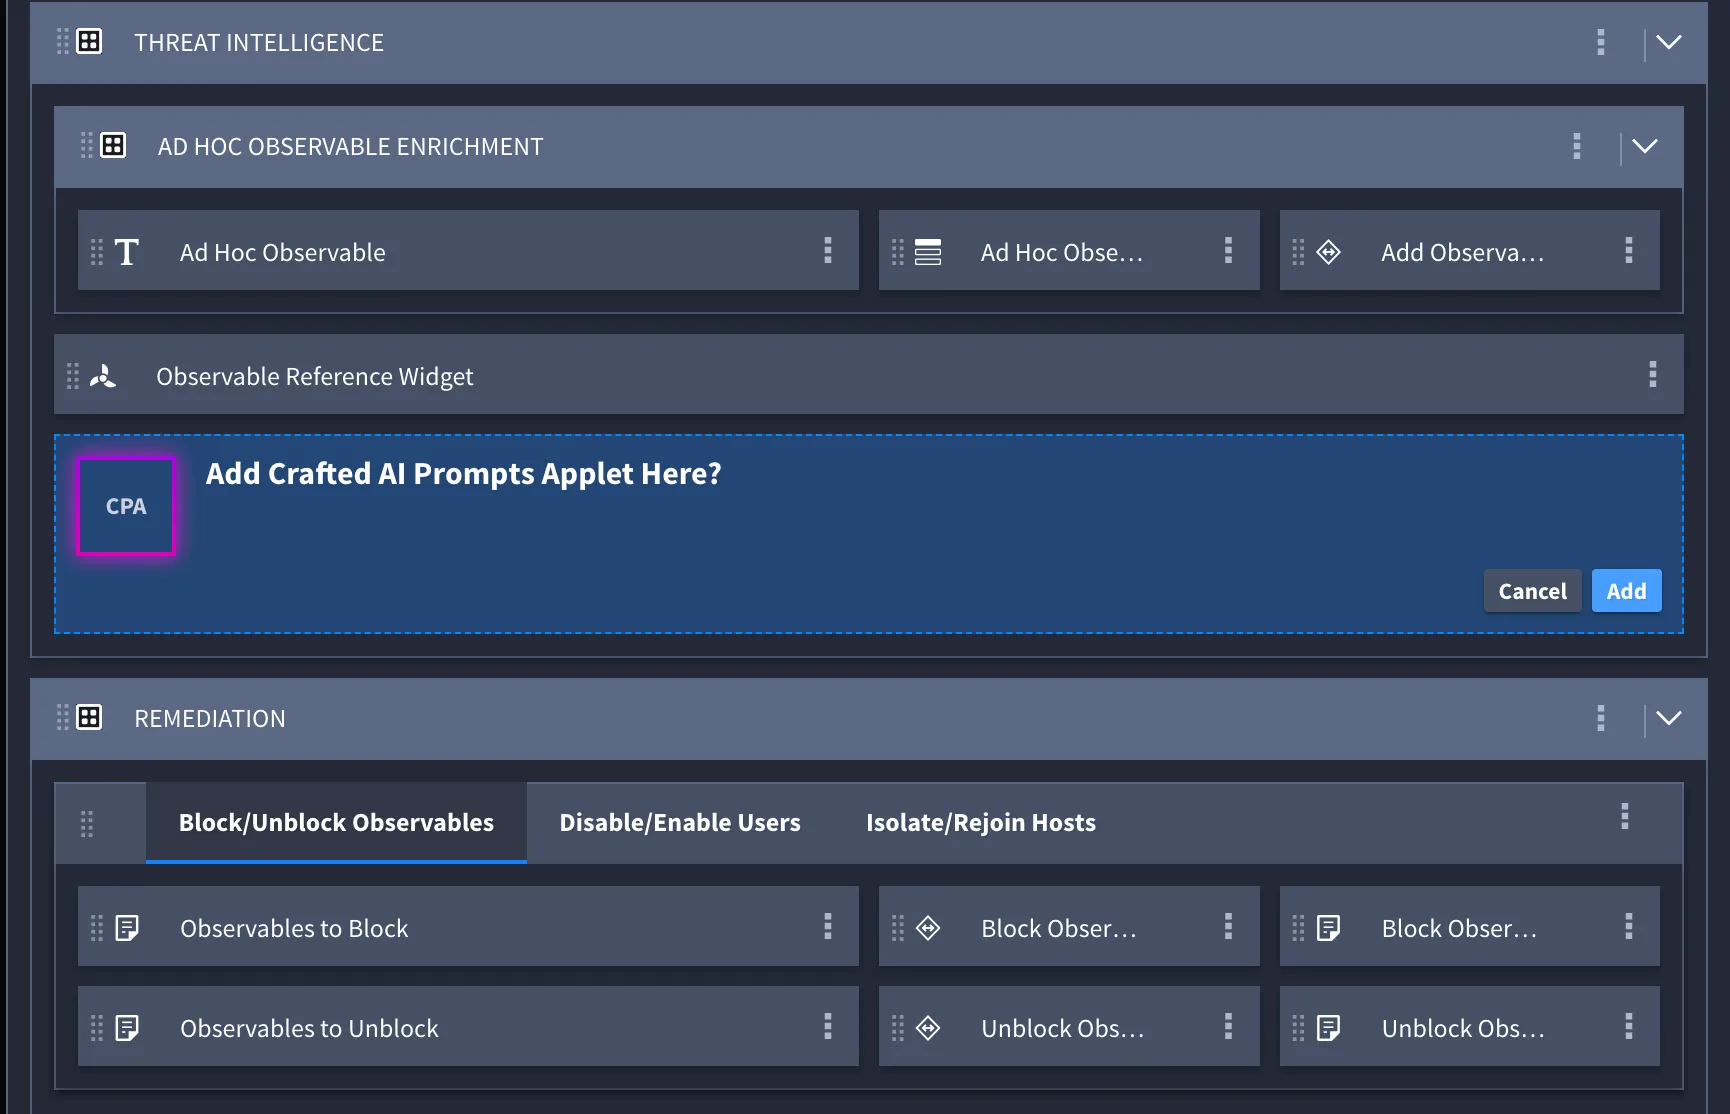This screenshot has width=1730, height=1114.
Task: Click Observables to Unblock note icon
Action: [x=127, y=1028]
